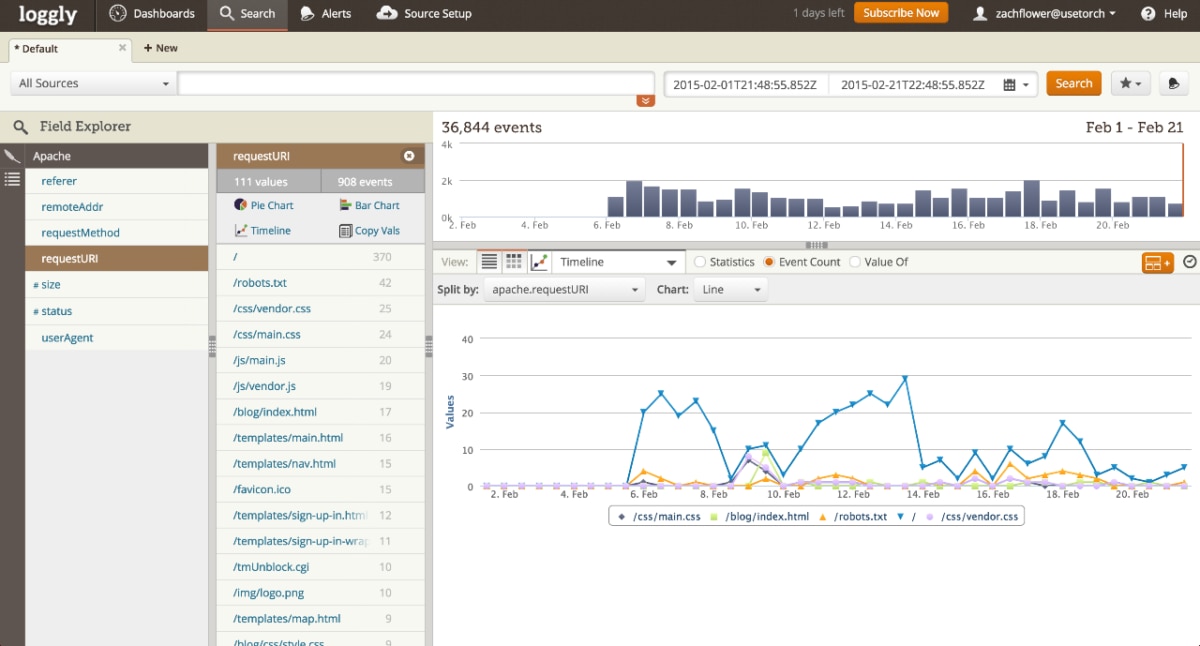Open the Chart type Line dropdown
The height and width of the screenshot is (646, 1200).
[731, 289]
